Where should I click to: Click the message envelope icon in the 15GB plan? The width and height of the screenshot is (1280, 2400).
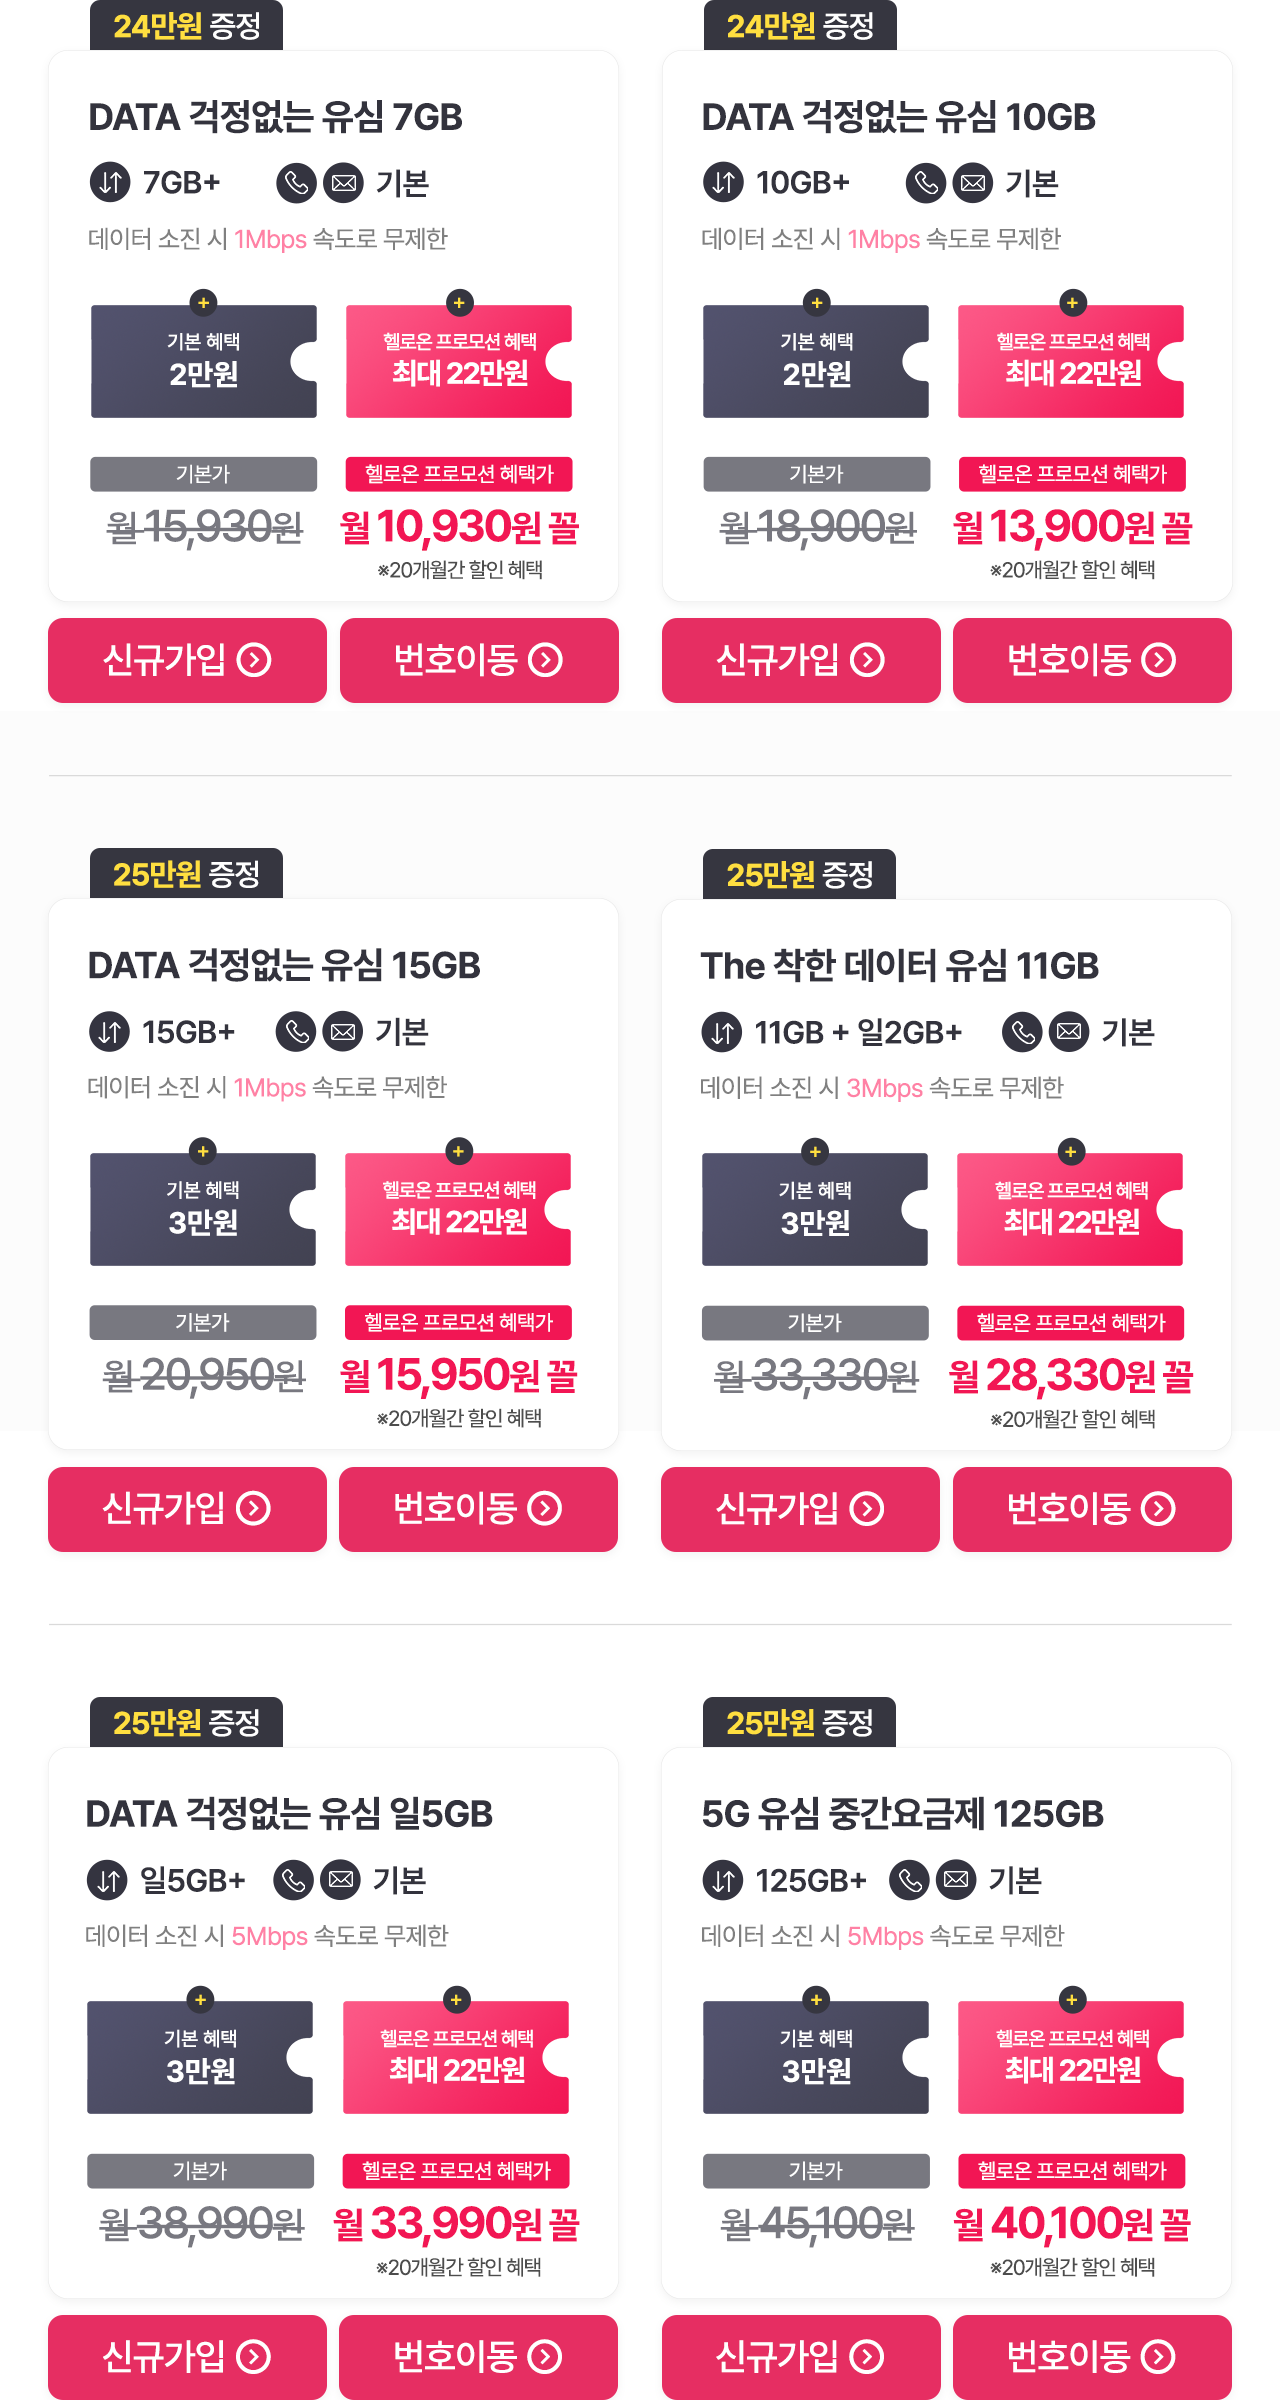[343, 1031]
